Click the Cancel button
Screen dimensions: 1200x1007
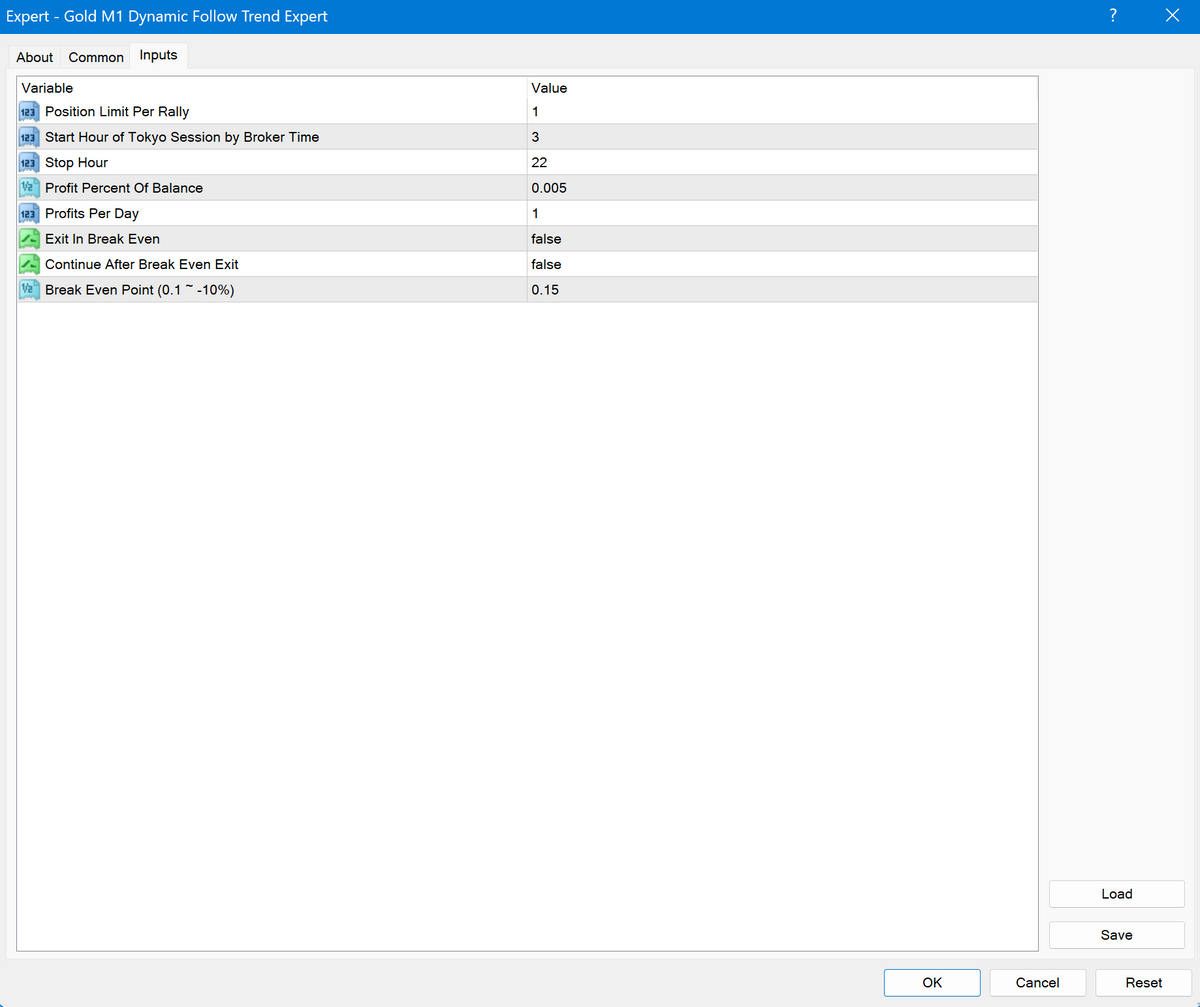[1037, 983]
